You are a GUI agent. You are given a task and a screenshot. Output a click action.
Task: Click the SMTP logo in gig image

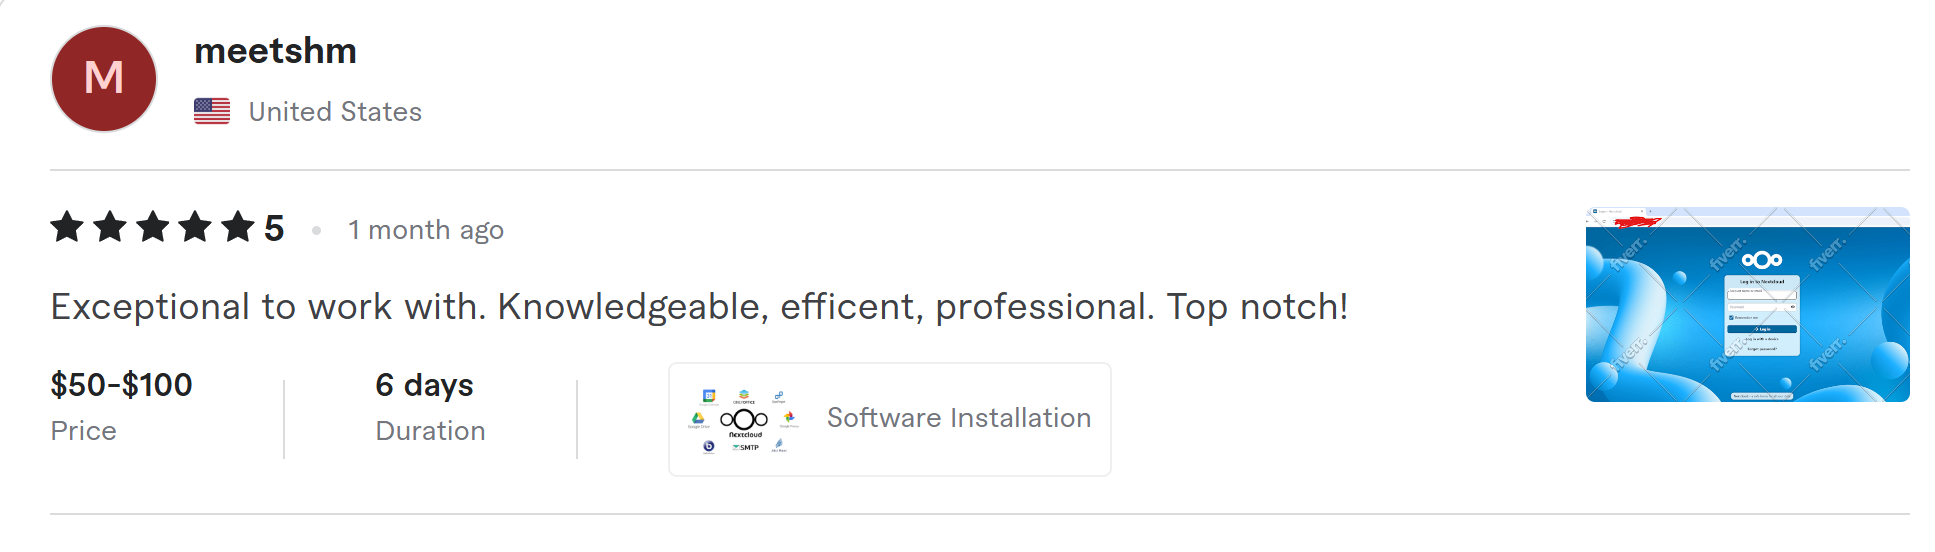point(745,447)
